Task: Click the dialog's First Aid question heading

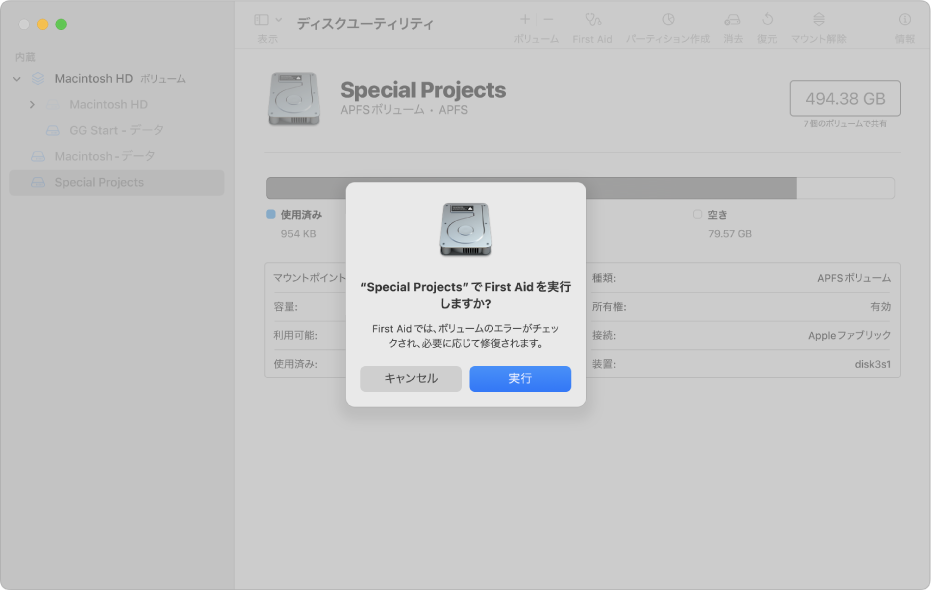Action: pos(466,295)
